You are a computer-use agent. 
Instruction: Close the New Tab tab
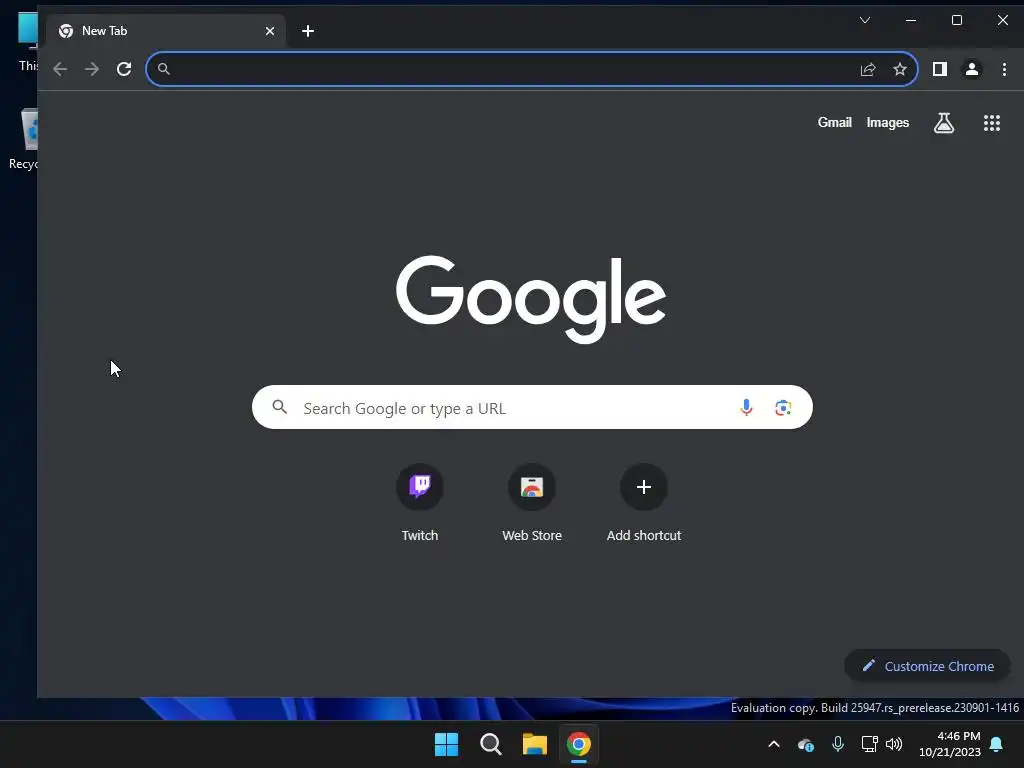[270, 31]
